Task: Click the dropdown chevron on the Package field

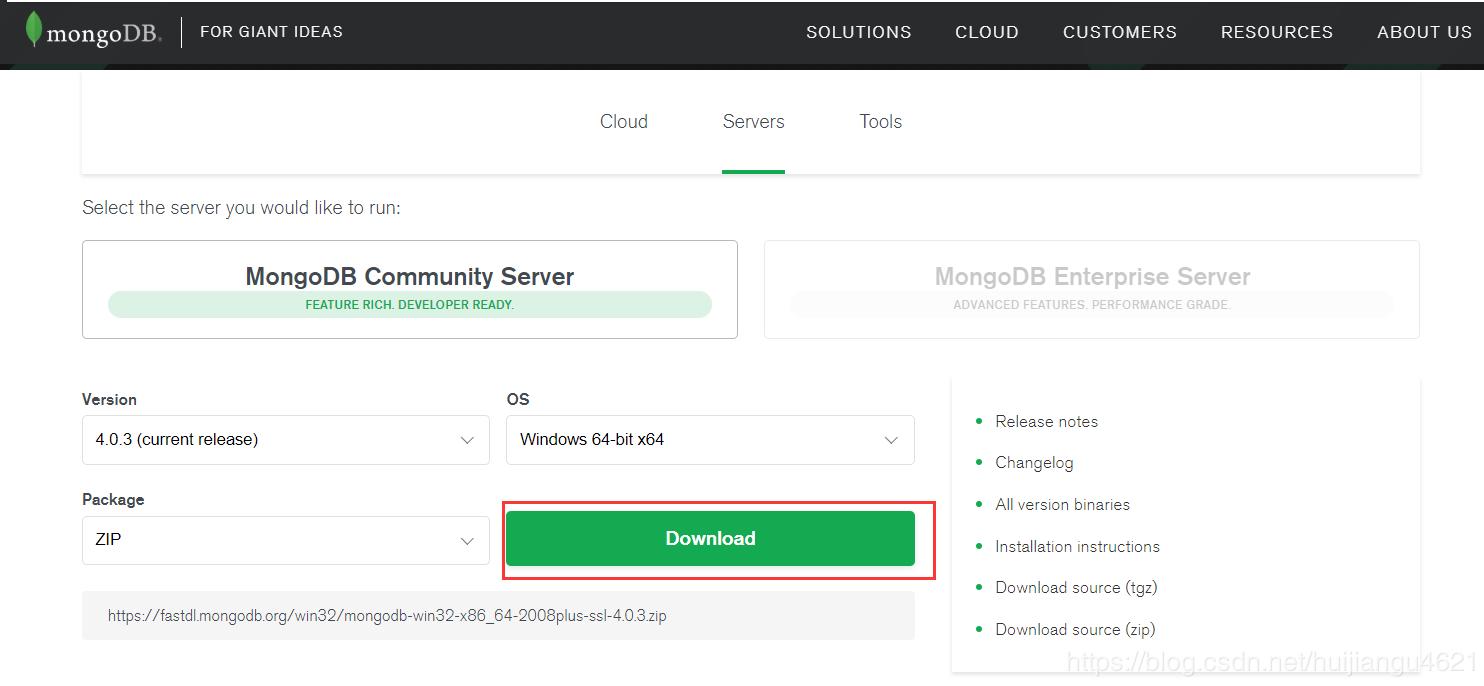Action: (466, 540)
